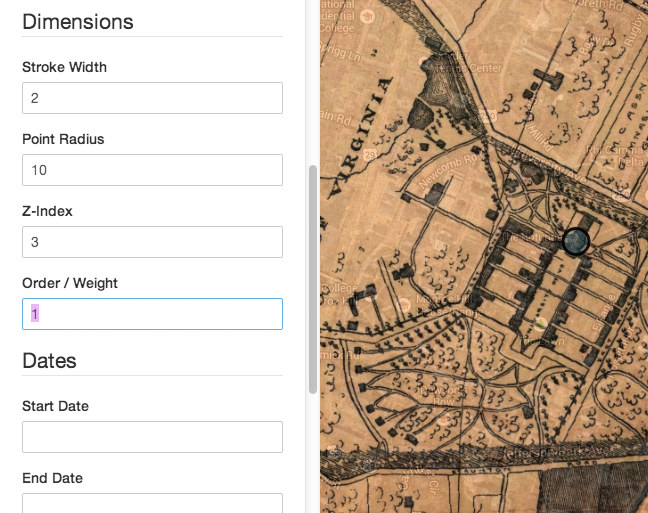Click into the Z-Index field
Viewport: 648px width, 513px height.
tap(152, 242)
